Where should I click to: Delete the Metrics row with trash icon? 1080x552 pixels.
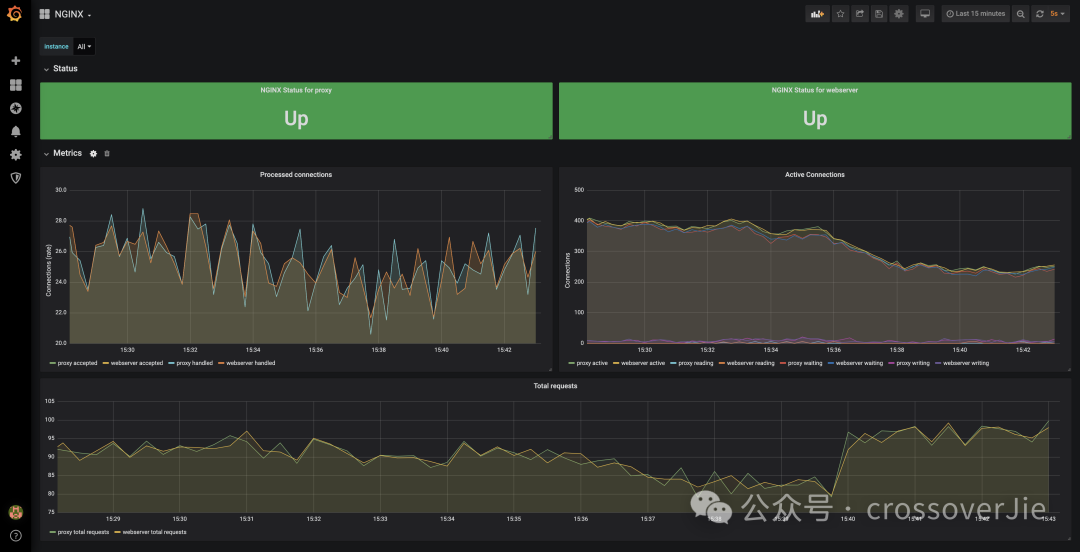(x=107, y=154)
